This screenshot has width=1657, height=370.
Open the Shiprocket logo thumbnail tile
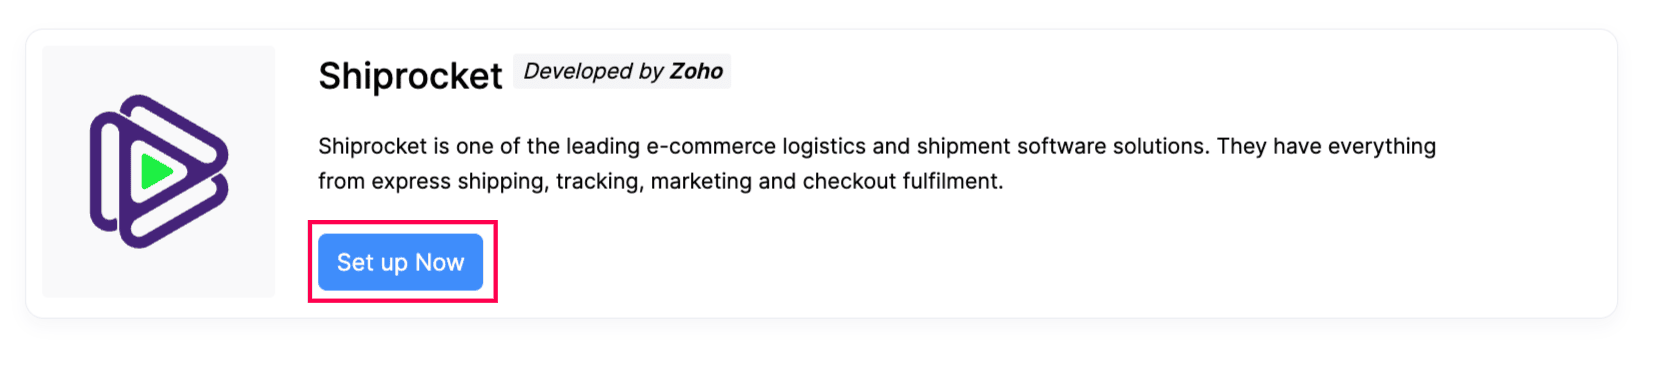158,171
